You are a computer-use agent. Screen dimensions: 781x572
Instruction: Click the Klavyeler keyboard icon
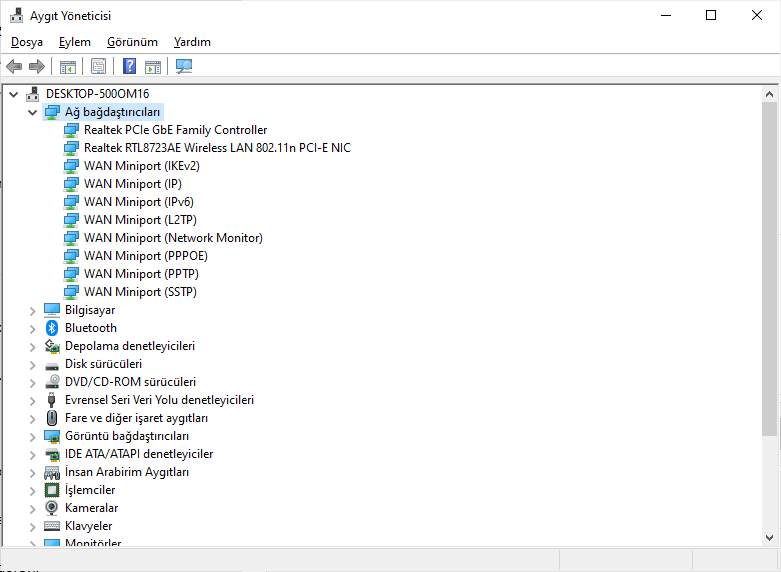(x=52, y=526)
